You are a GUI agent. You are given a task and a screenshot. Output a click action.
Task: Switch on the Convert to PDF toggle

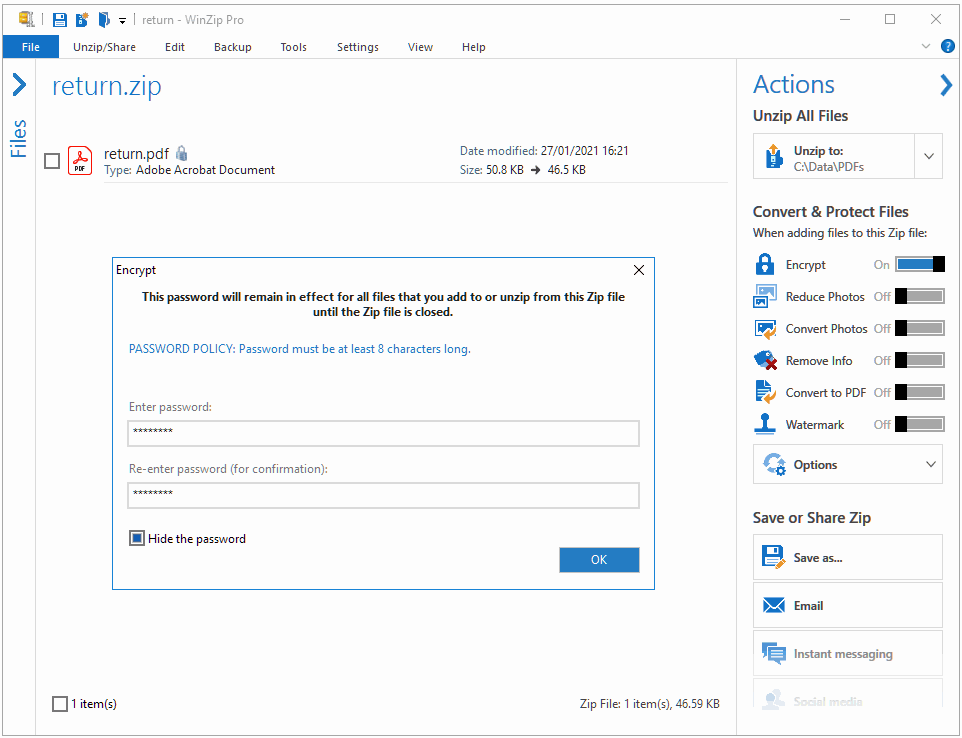pyautogui.click(x=920, y=392)
